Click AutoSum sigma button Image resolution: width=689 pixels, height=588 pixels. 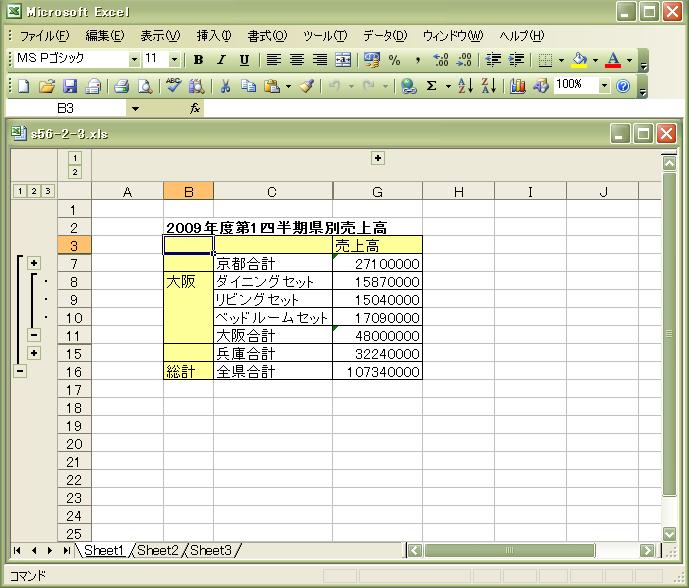[432, 86]
